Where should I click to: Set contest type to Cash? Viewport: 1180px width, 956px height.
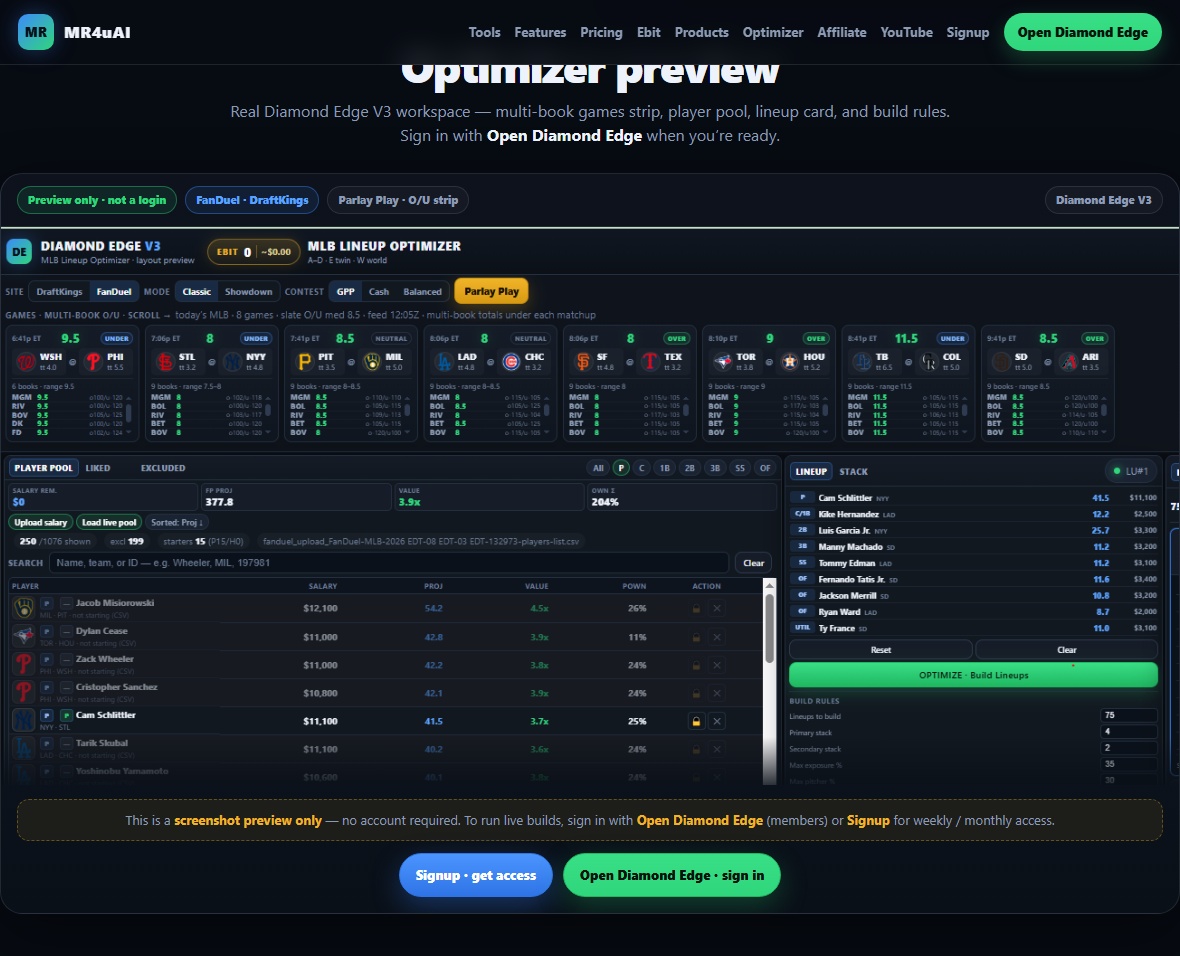tap(379, 292)
